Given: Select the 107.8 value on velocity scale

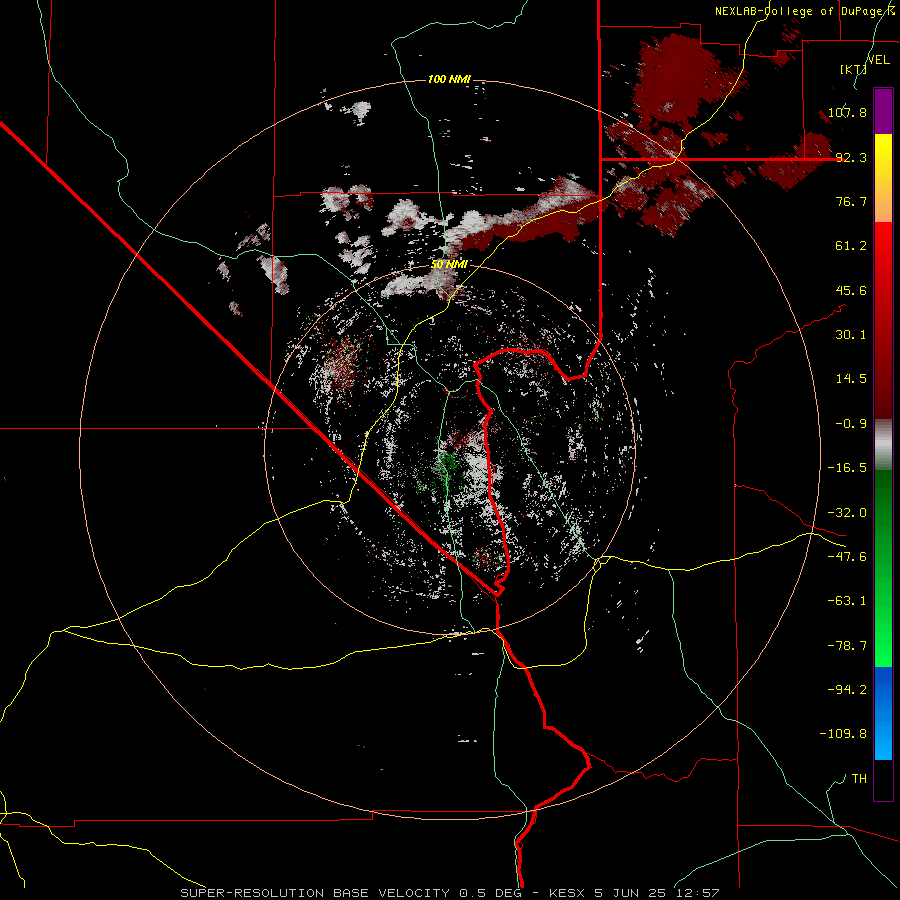Looking at the screenshot, I should [847, 112].
